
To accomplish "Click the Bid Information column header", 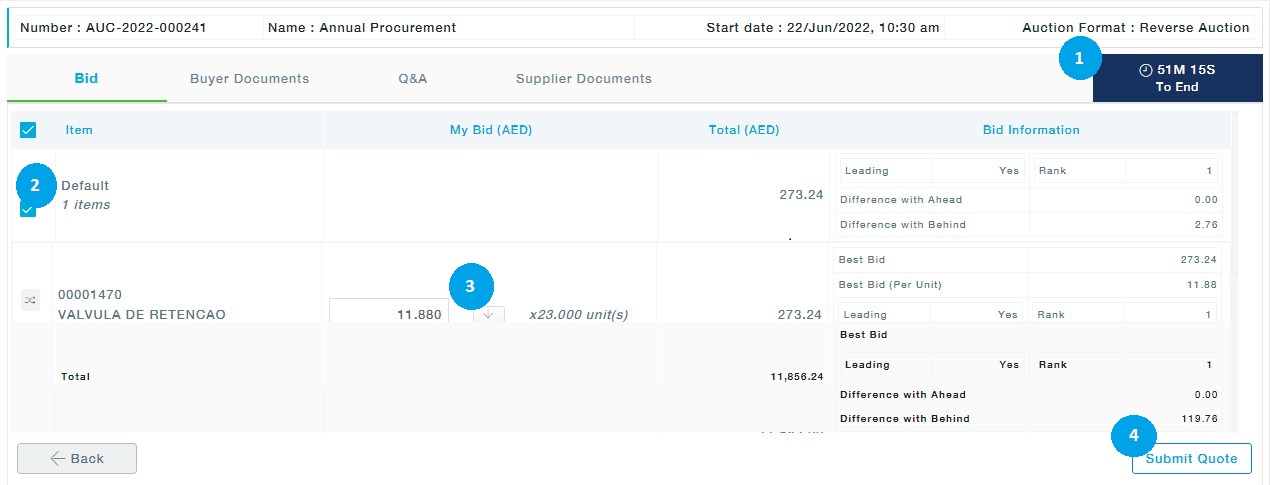I will coord(1030,130).
